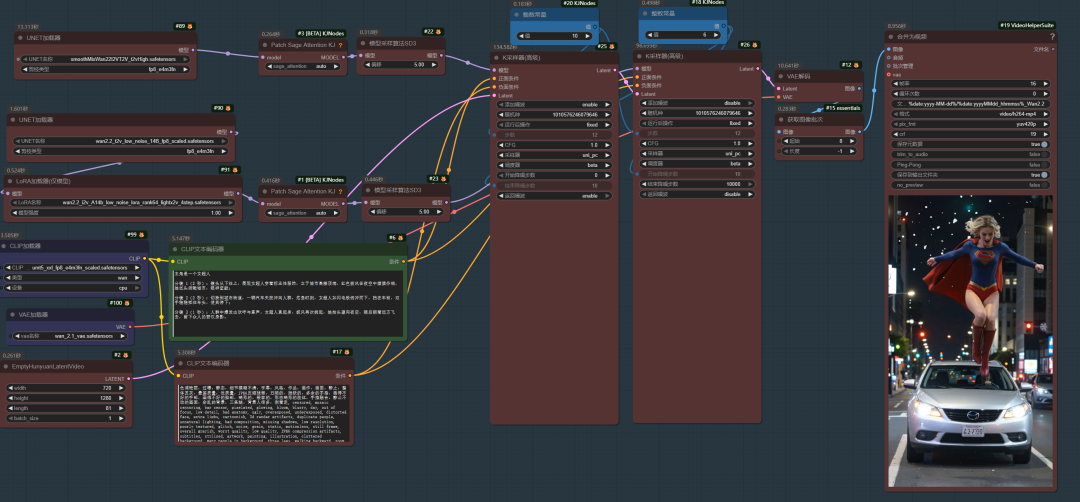Increase the width value with right arrow
The image size is (1080, 502).
pyautogui.click(x=126, y=389)
